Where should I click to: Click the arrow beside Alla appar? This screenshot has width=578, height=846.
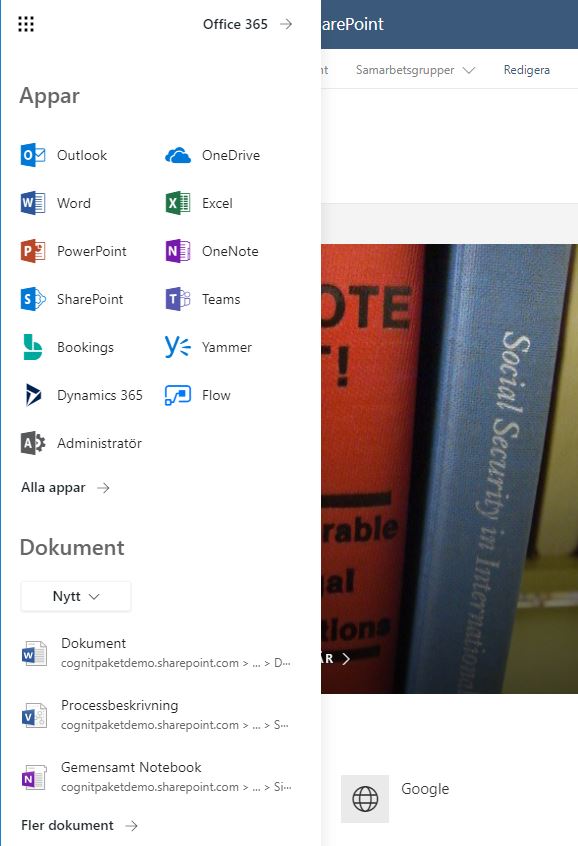(103, 488)
